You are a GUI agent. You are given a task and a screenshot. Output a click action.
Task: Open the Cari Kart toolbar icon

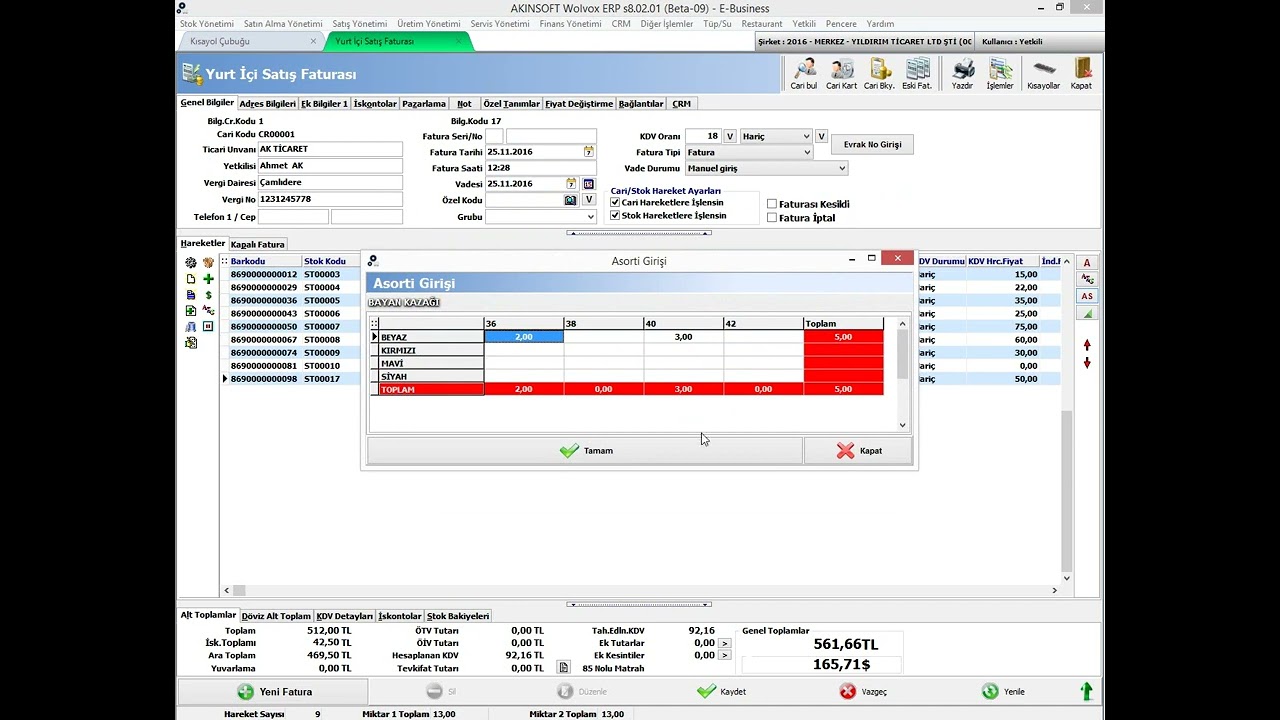[842, 74]
